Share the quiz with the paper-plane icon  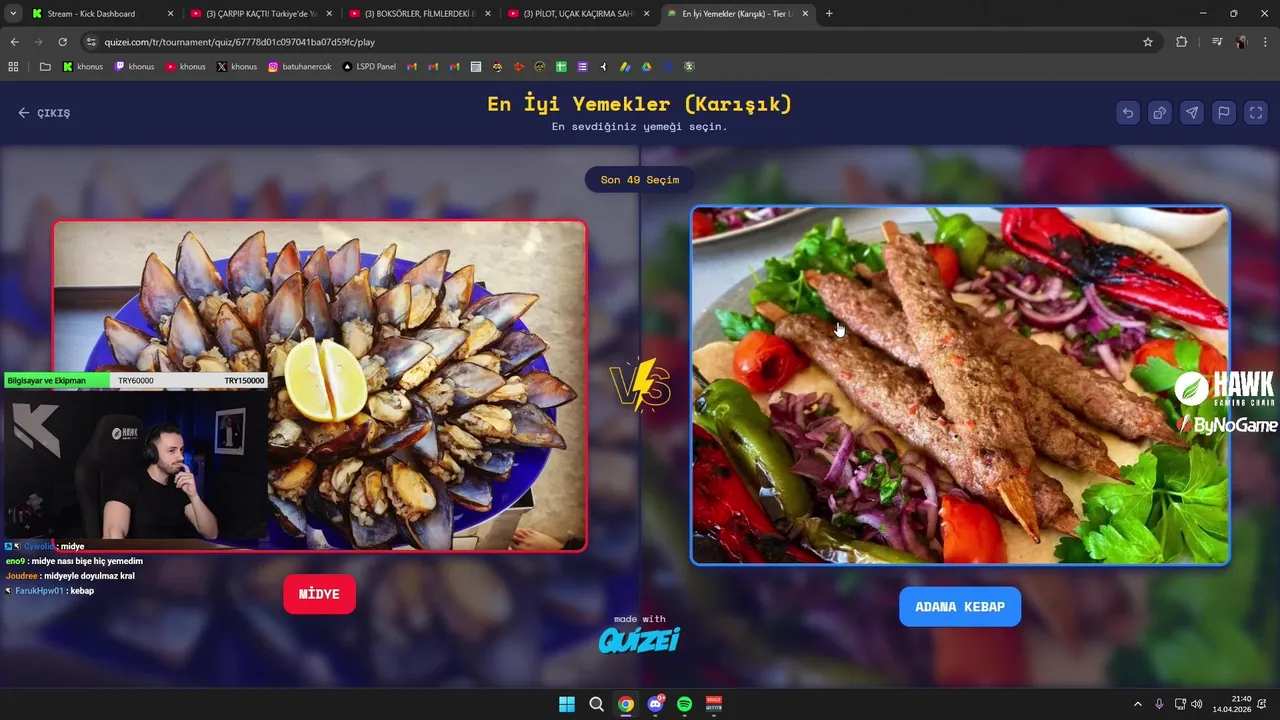(x=1192, y=113)
